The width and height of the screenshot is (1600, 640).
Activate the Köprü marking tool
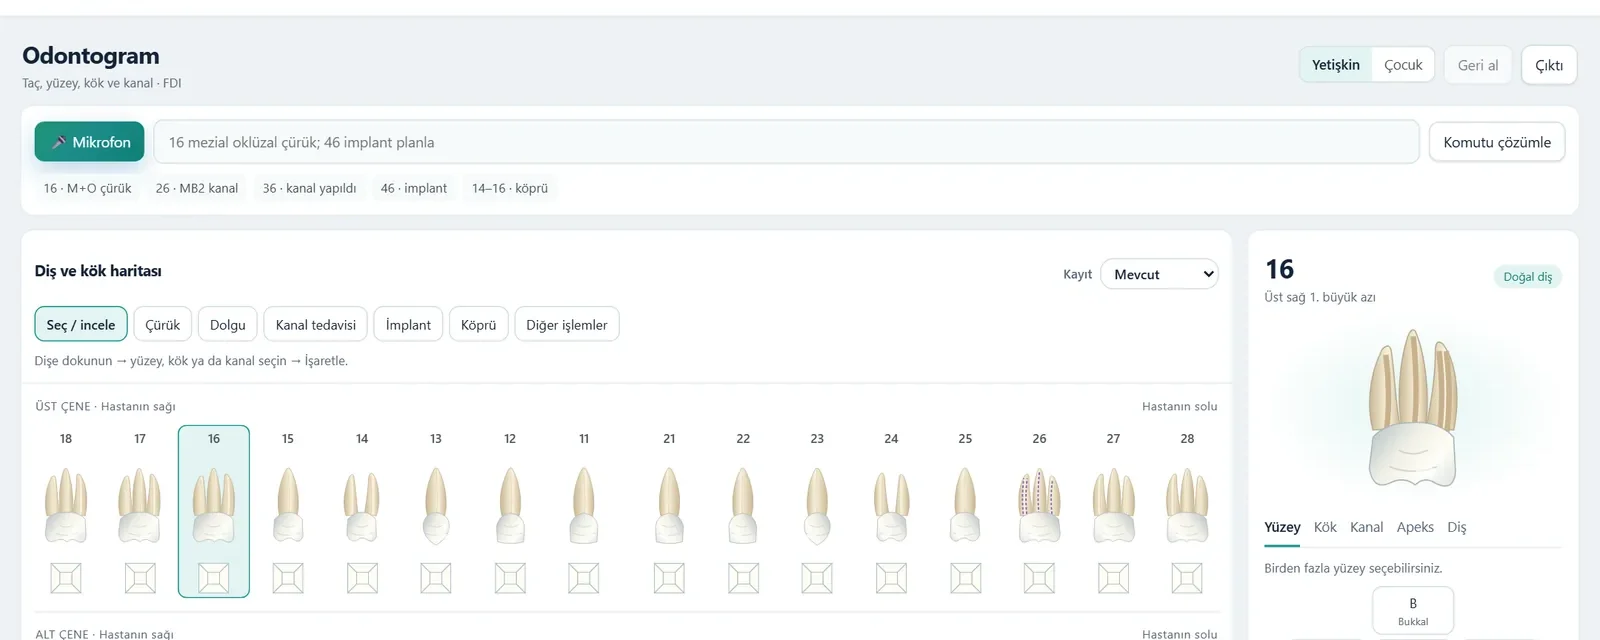click(479, 324)
